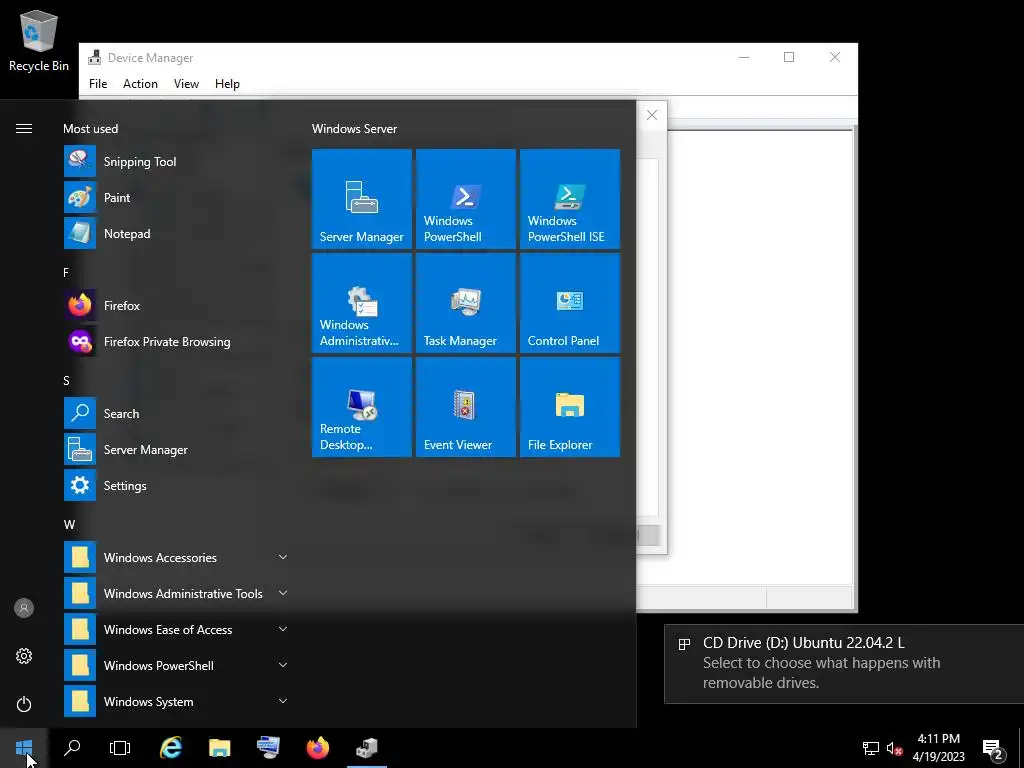Click the Power button in Start sidebar

coord(24,704)
